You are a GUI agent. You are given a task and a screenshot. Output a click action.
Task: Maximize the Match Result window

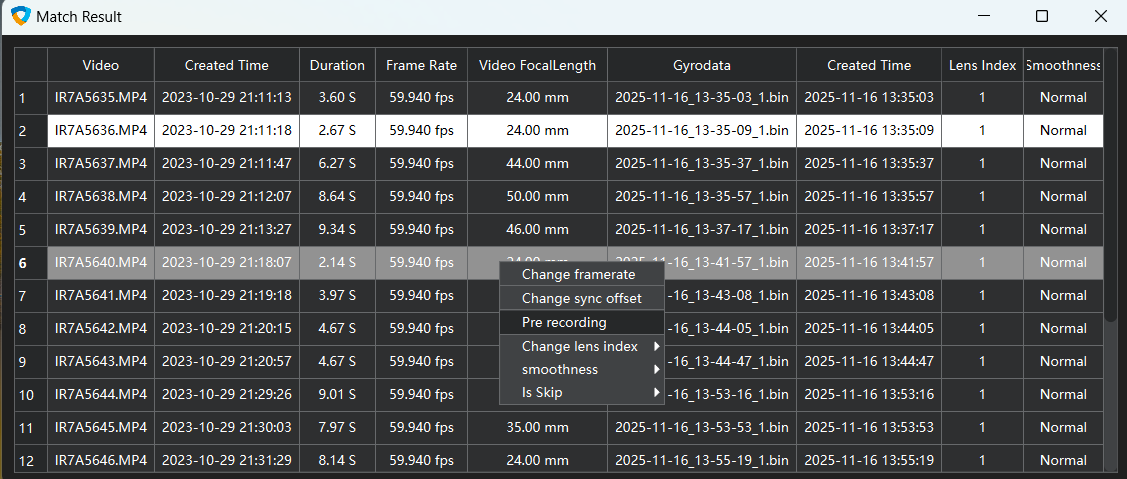1041,17
